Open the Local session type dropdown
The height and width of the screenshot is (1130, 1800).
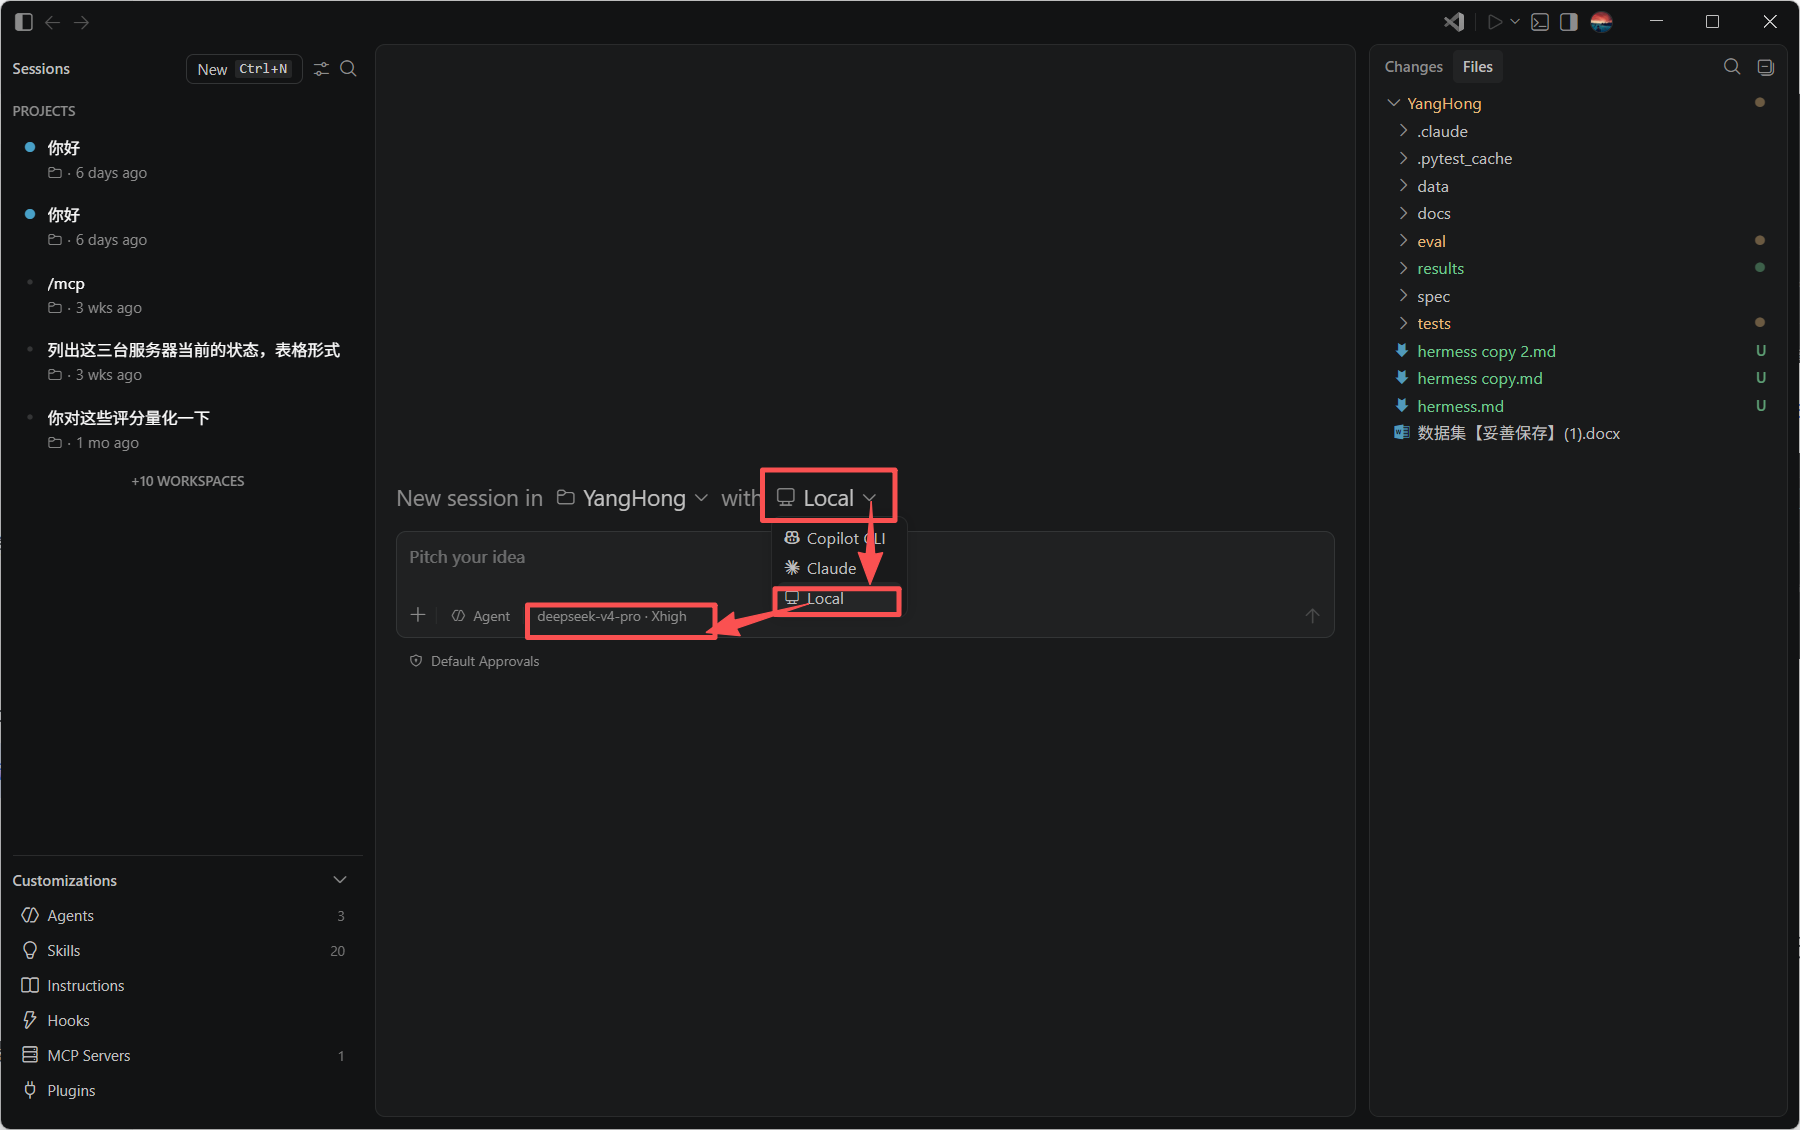(827, 498)
